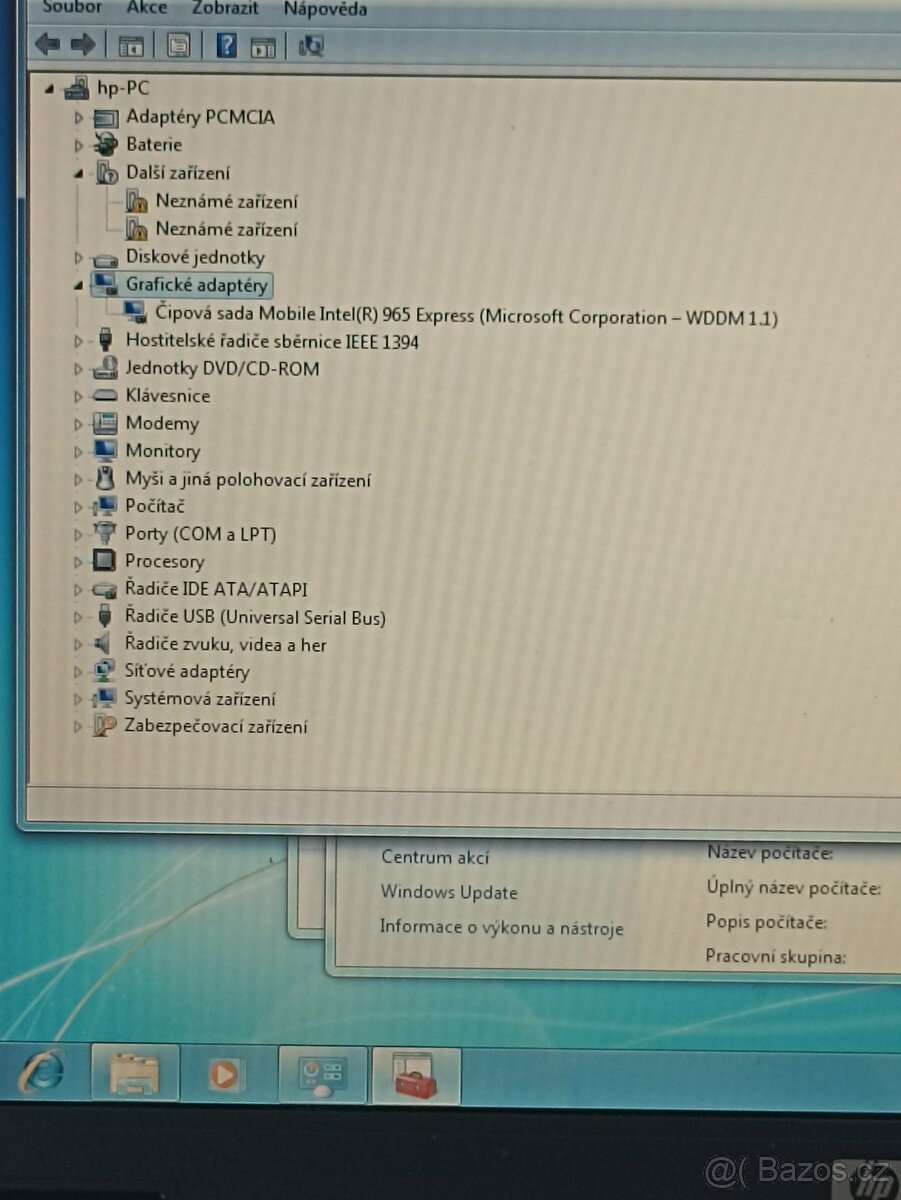Click the Další zařízení question mark icon

click(x=105, y=173)
